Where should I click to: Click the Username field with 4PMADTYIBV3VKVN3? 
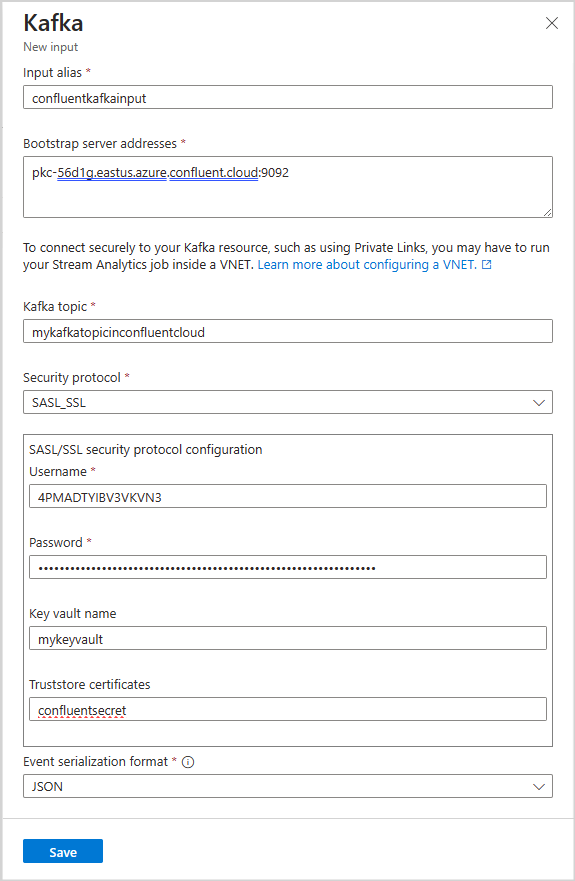(288, 496)
